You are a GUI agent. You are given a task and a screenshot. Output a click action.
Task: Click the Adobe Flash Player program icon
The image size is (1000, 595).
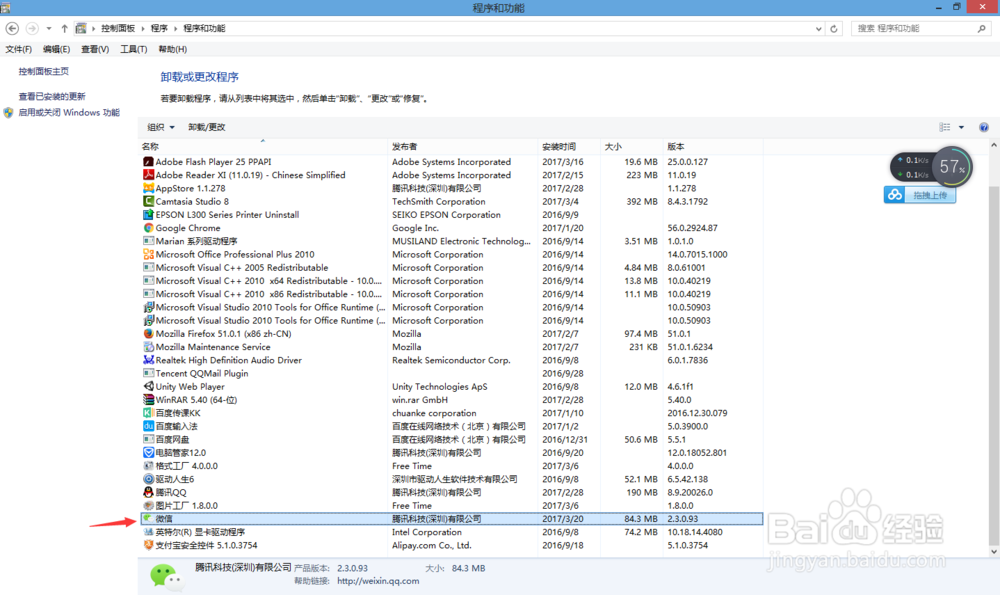point(148,162)
